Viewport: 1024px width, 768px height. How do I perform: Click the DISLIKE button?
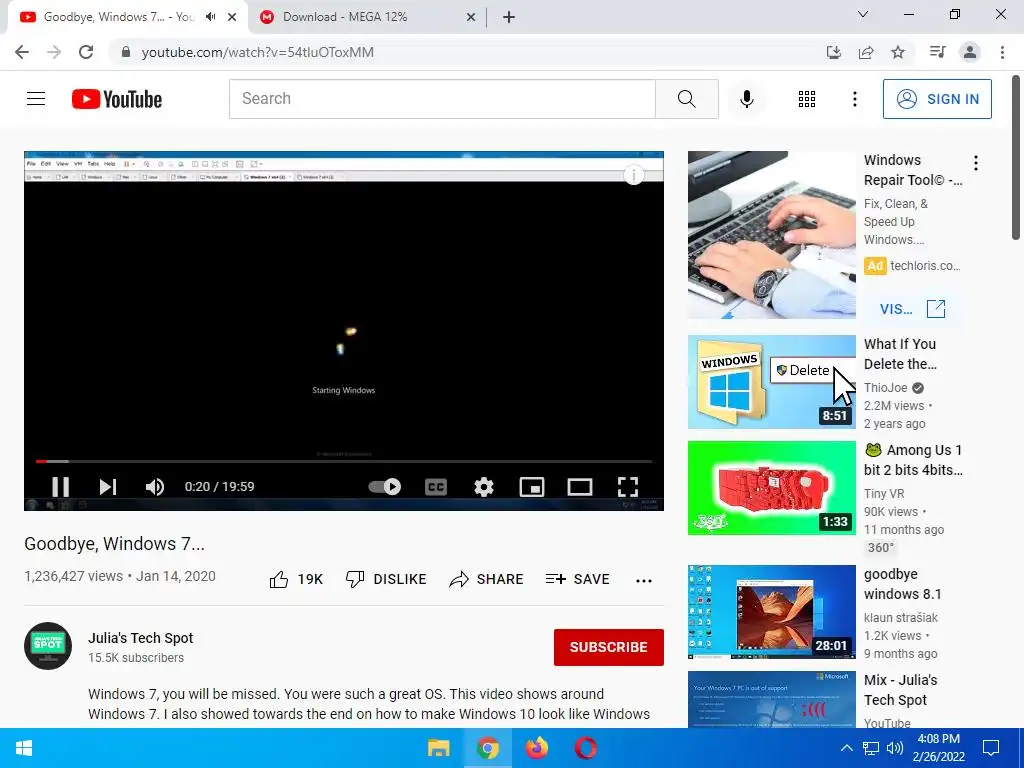click(x=386, y=579)
